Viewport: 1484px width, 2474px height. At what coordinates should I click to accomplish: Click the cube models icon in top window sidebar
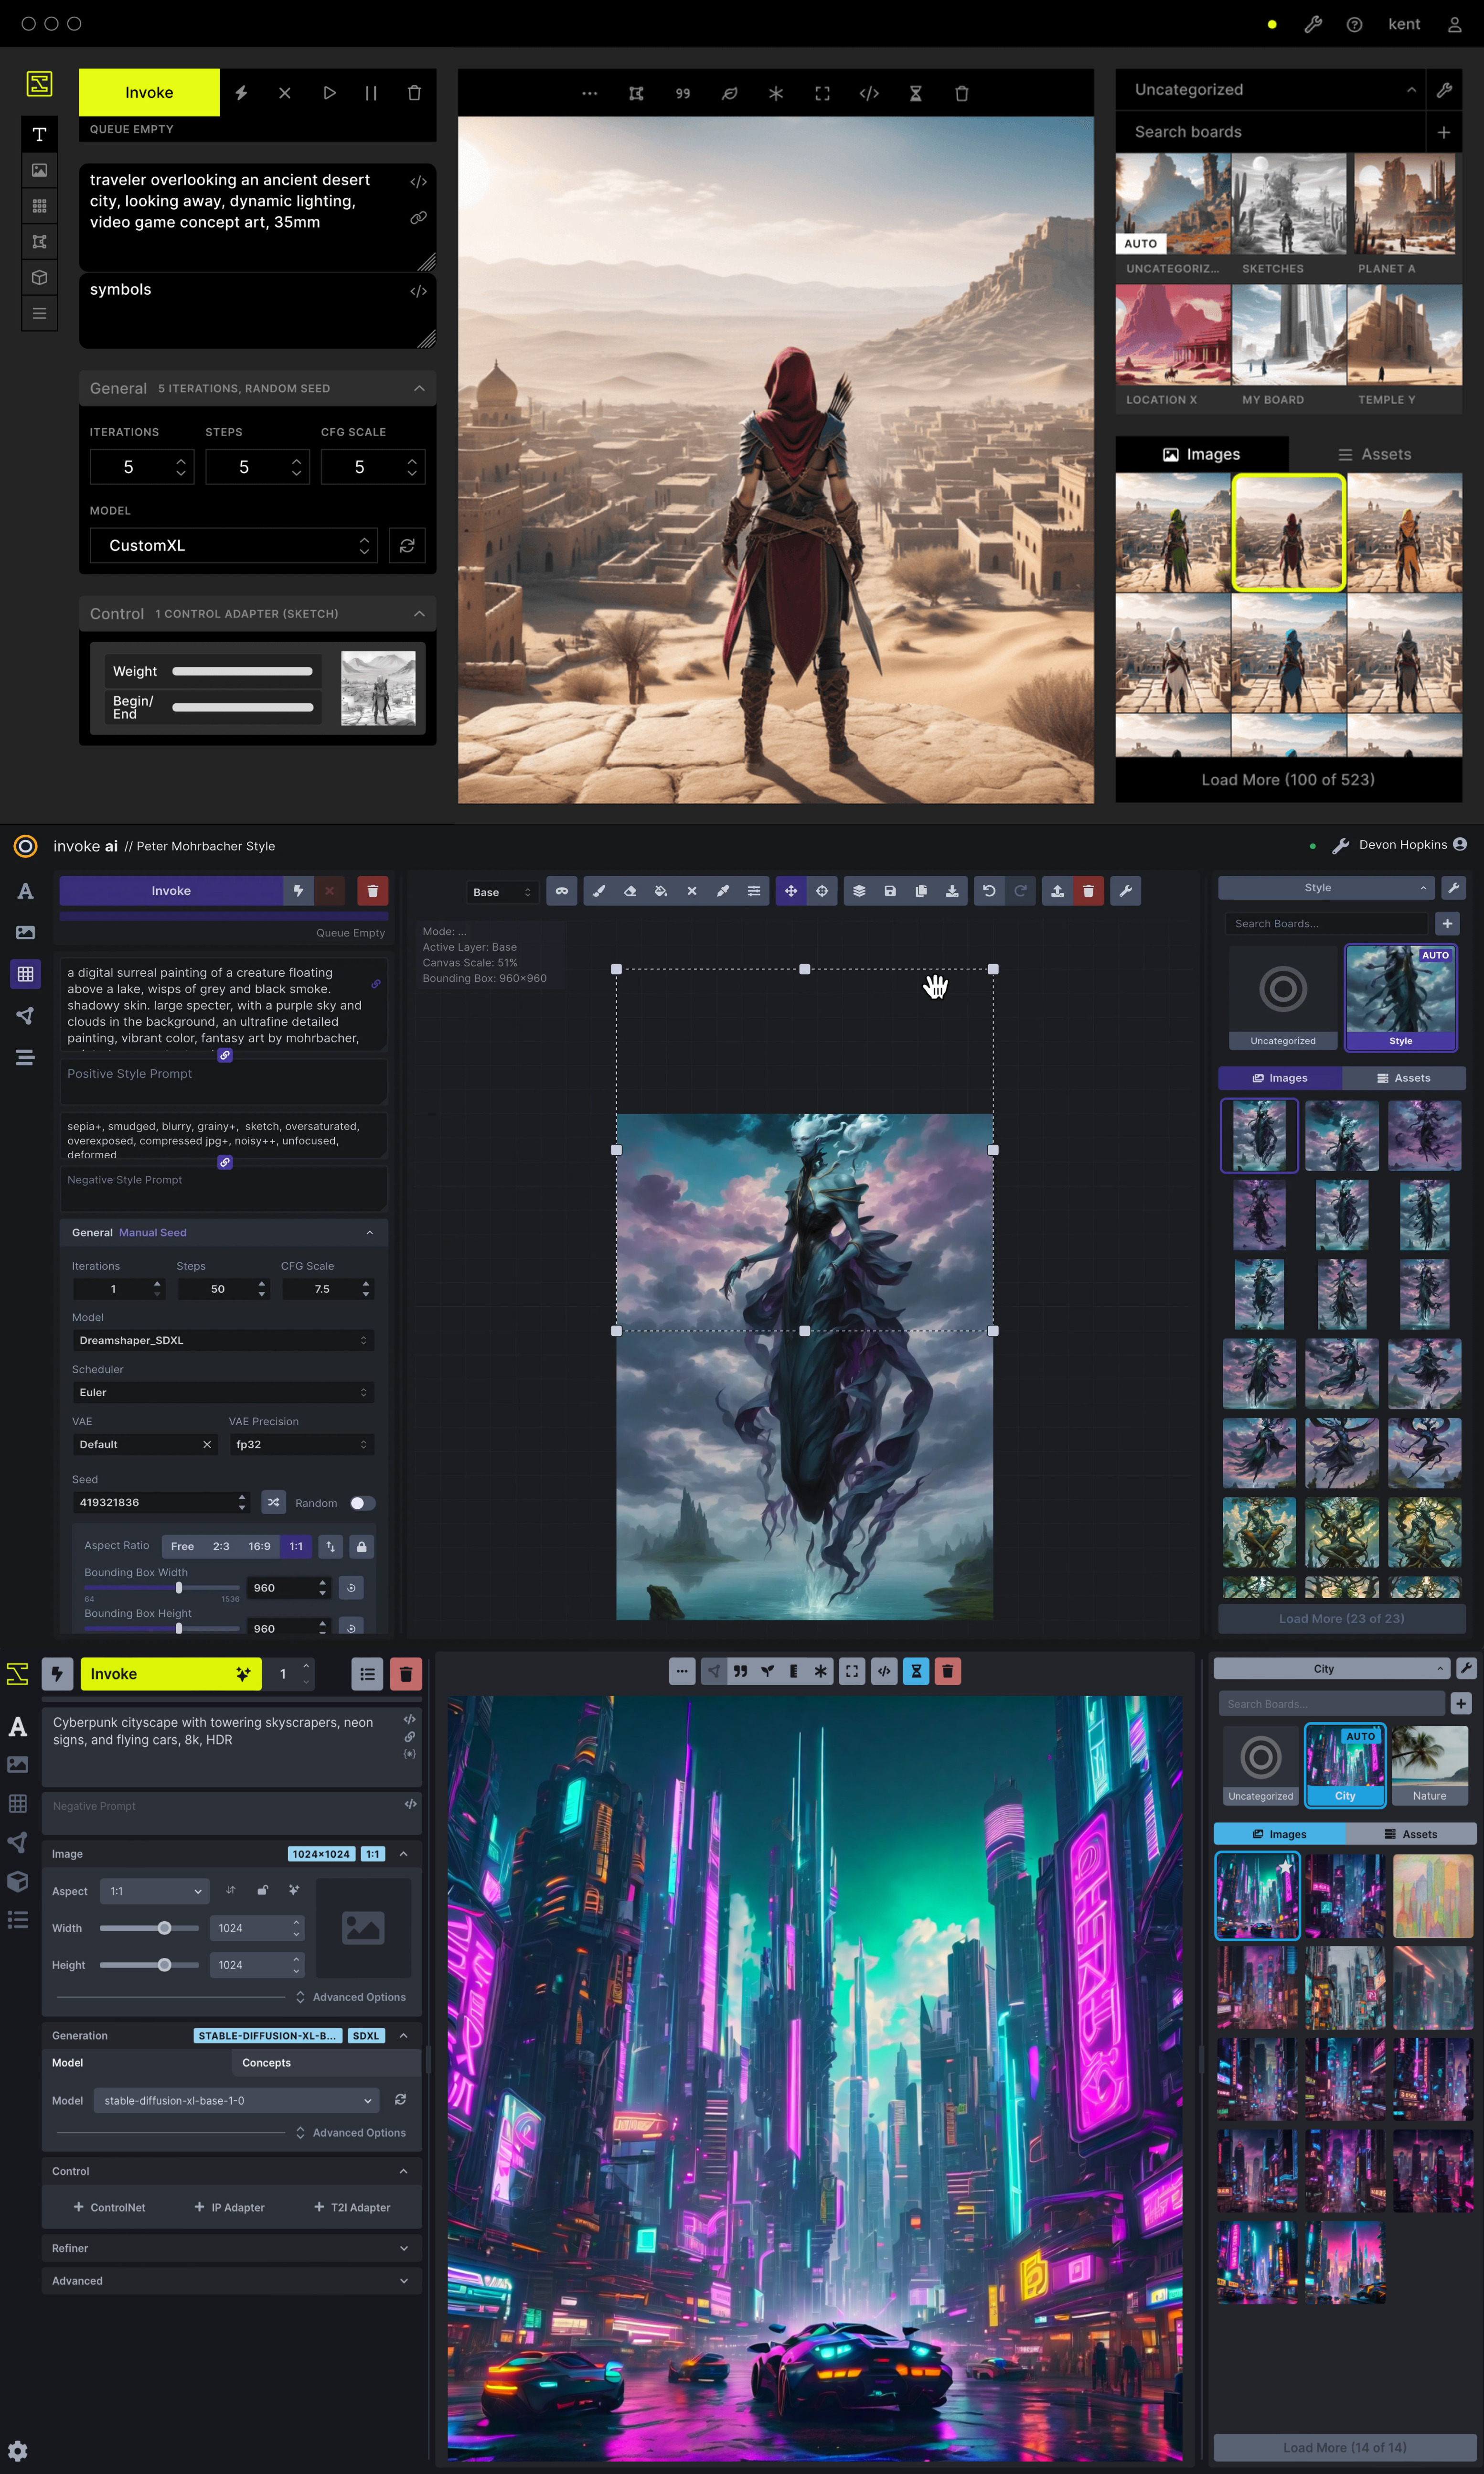39,277
